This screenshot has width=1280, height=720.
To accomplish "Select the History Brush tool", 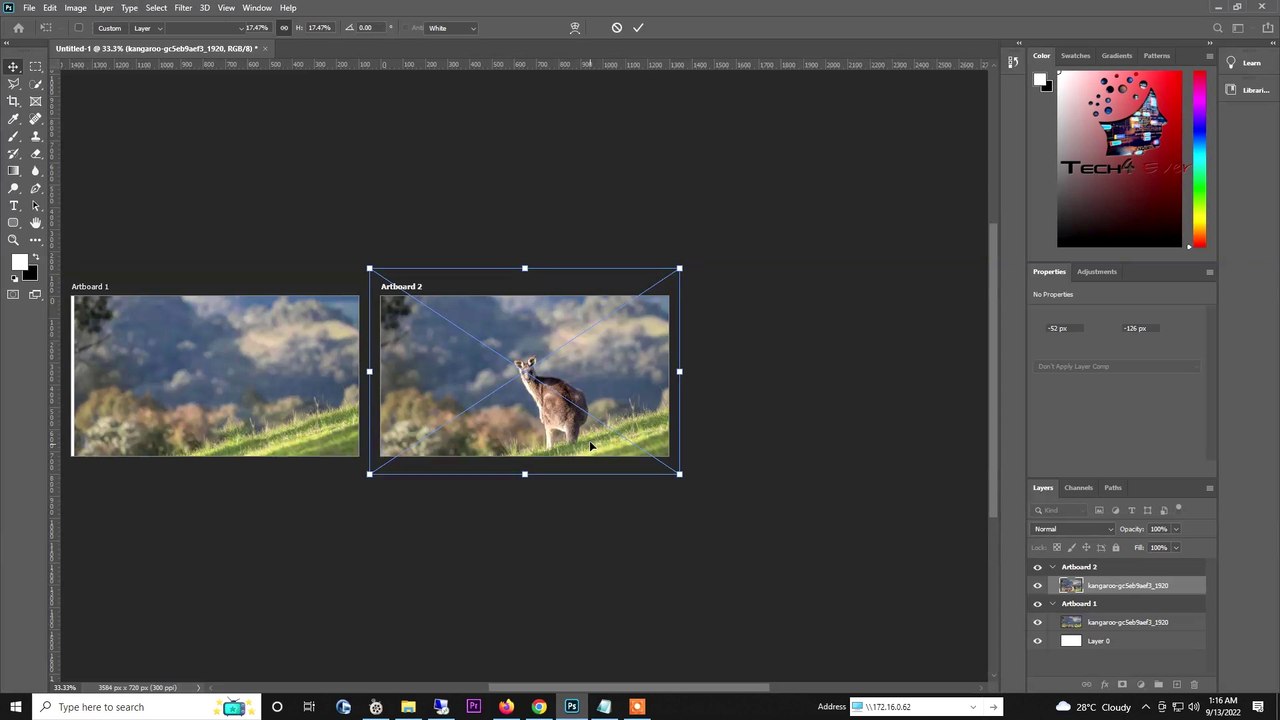I will pos(14,154).
